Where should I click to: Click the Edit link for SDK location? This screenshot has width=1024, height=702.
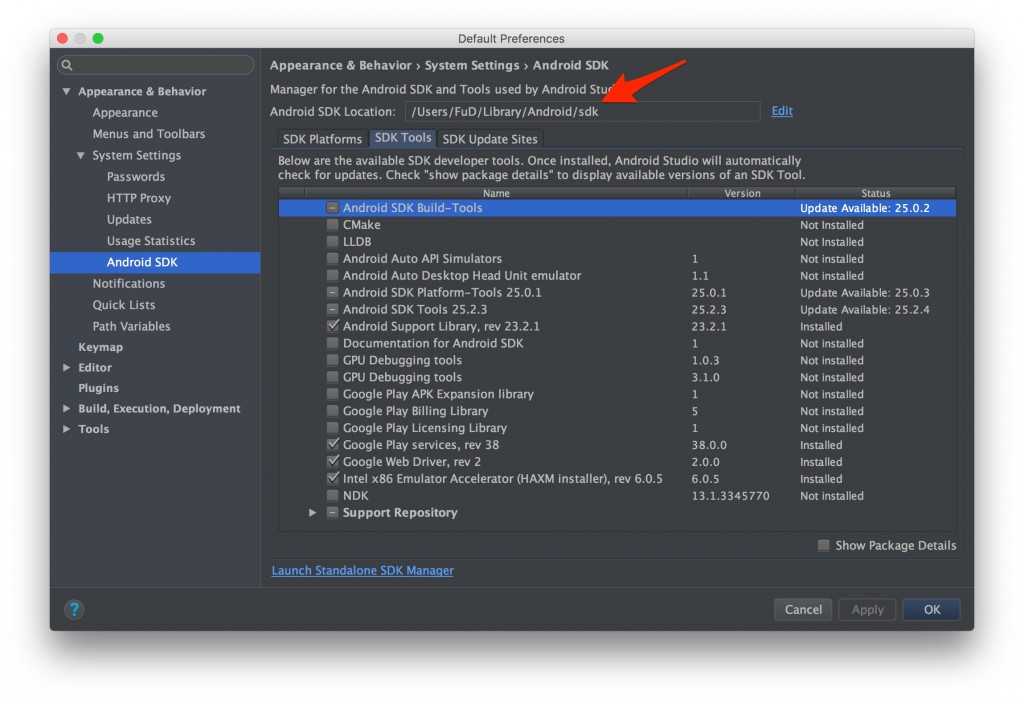tap(782, 110)
